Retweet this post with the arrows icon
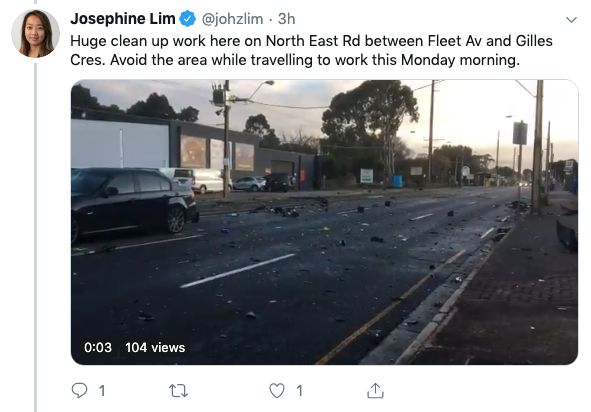591x412 pixels. (178, 391)
